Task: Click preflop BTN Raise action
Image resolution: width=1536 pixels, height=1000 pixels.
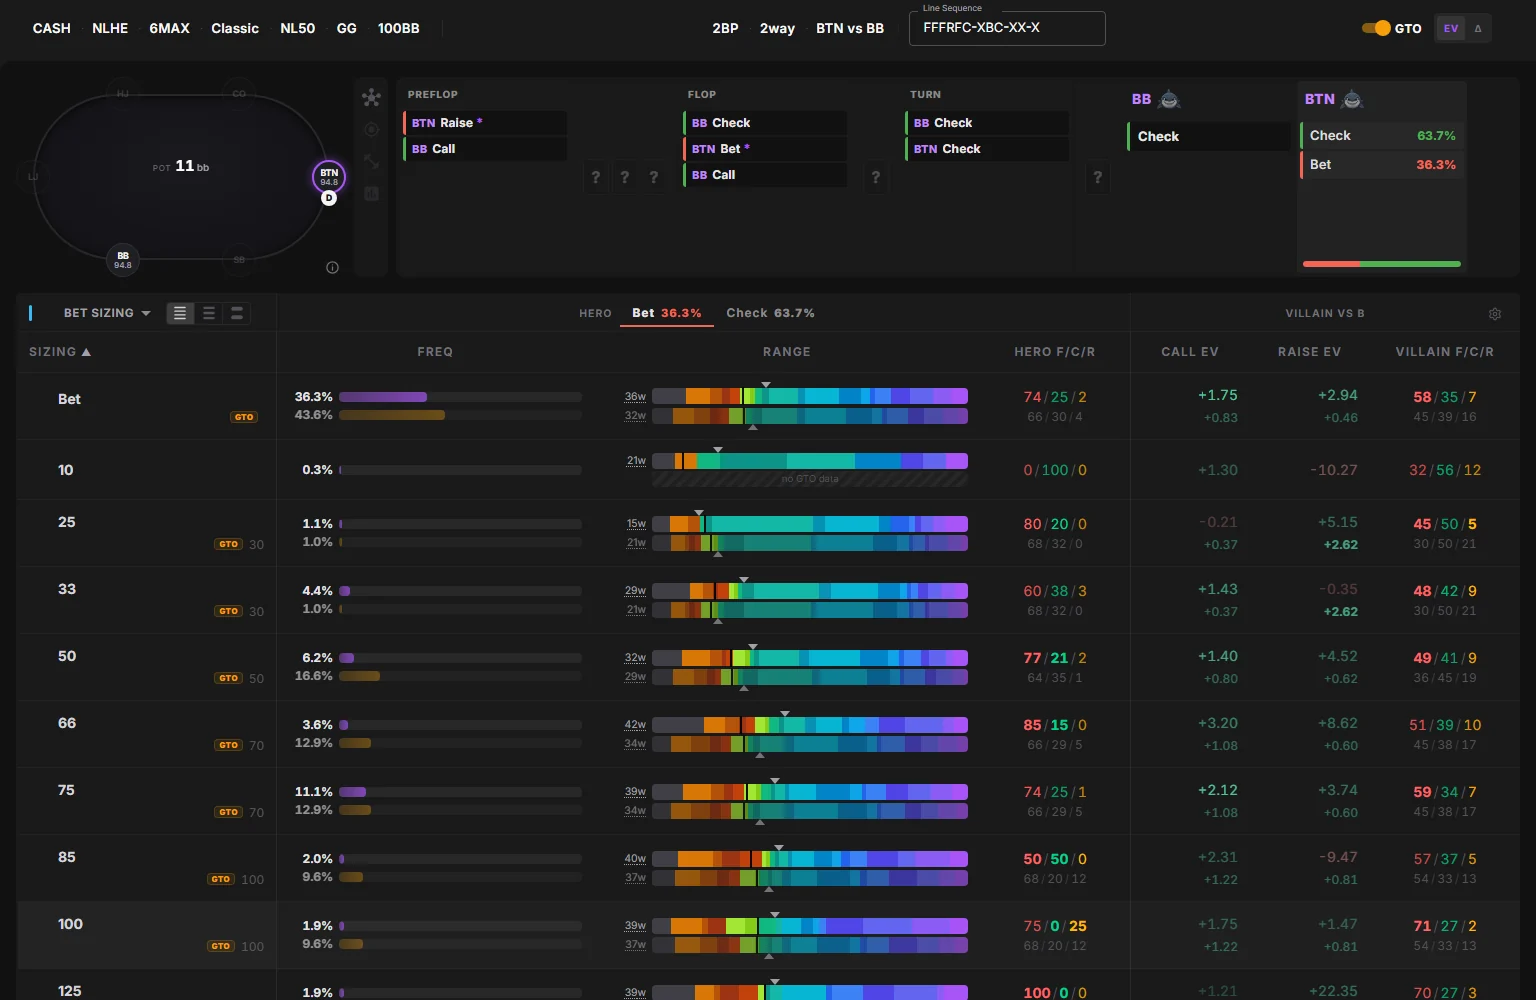Action: [485, 123]
